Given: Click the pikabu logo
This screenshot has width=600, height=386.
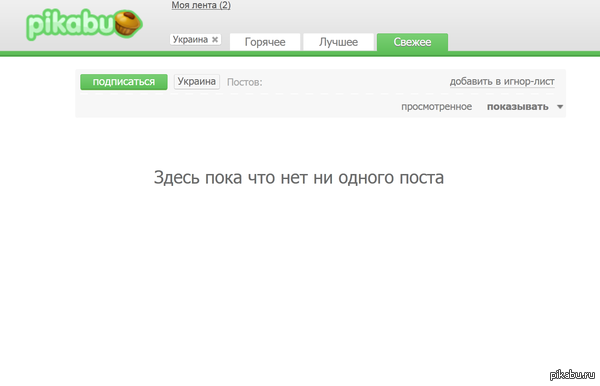Looking at the screenshot, I should point(85,24).
